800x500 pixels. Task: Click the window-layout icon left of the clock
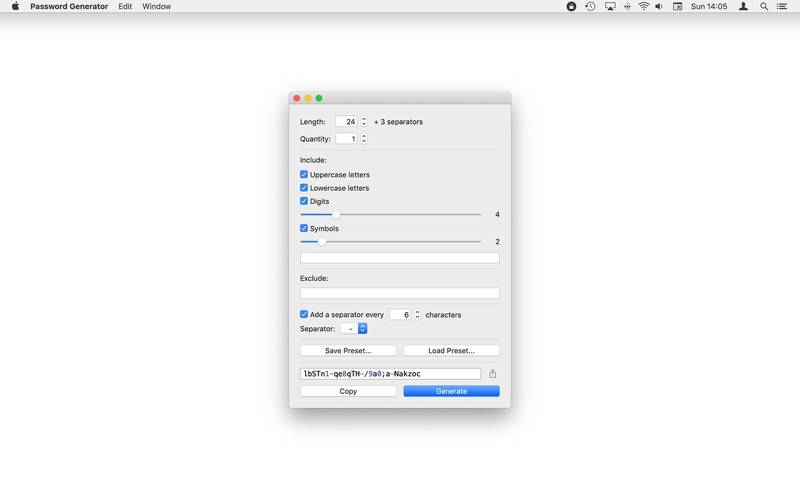[678, 6]
